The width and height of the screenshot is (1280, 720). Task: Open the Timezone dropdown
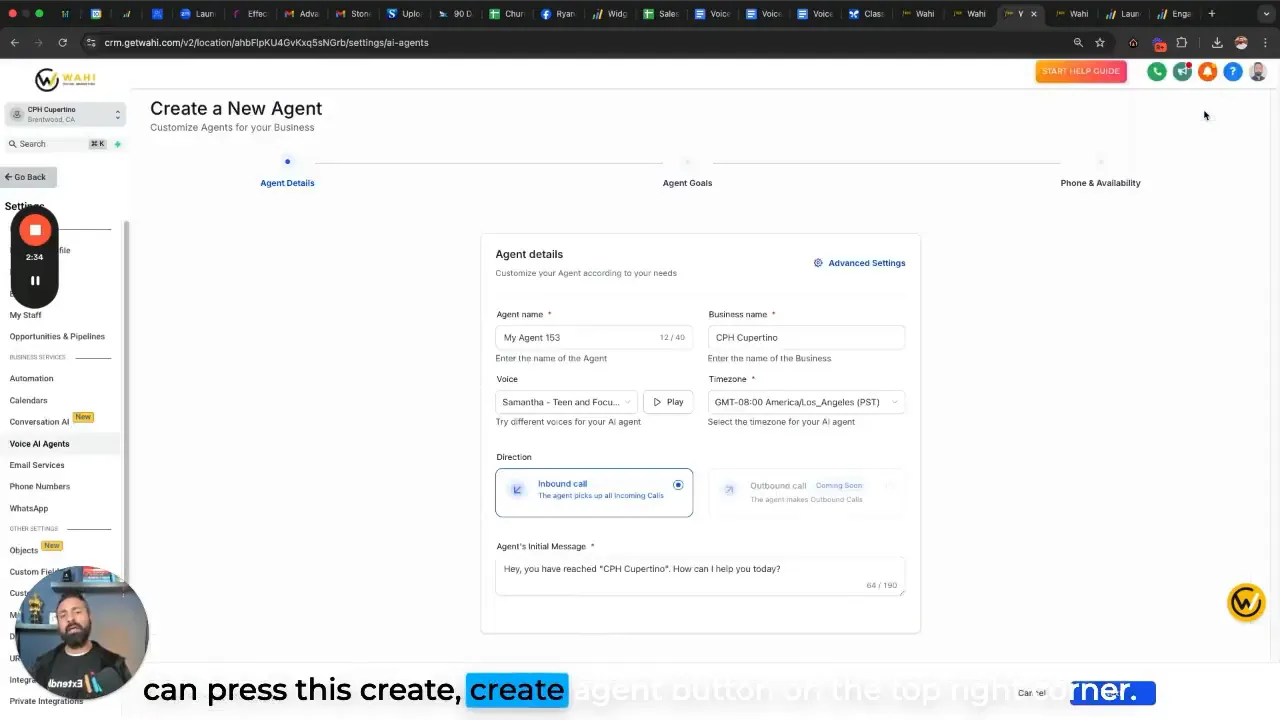806,402
